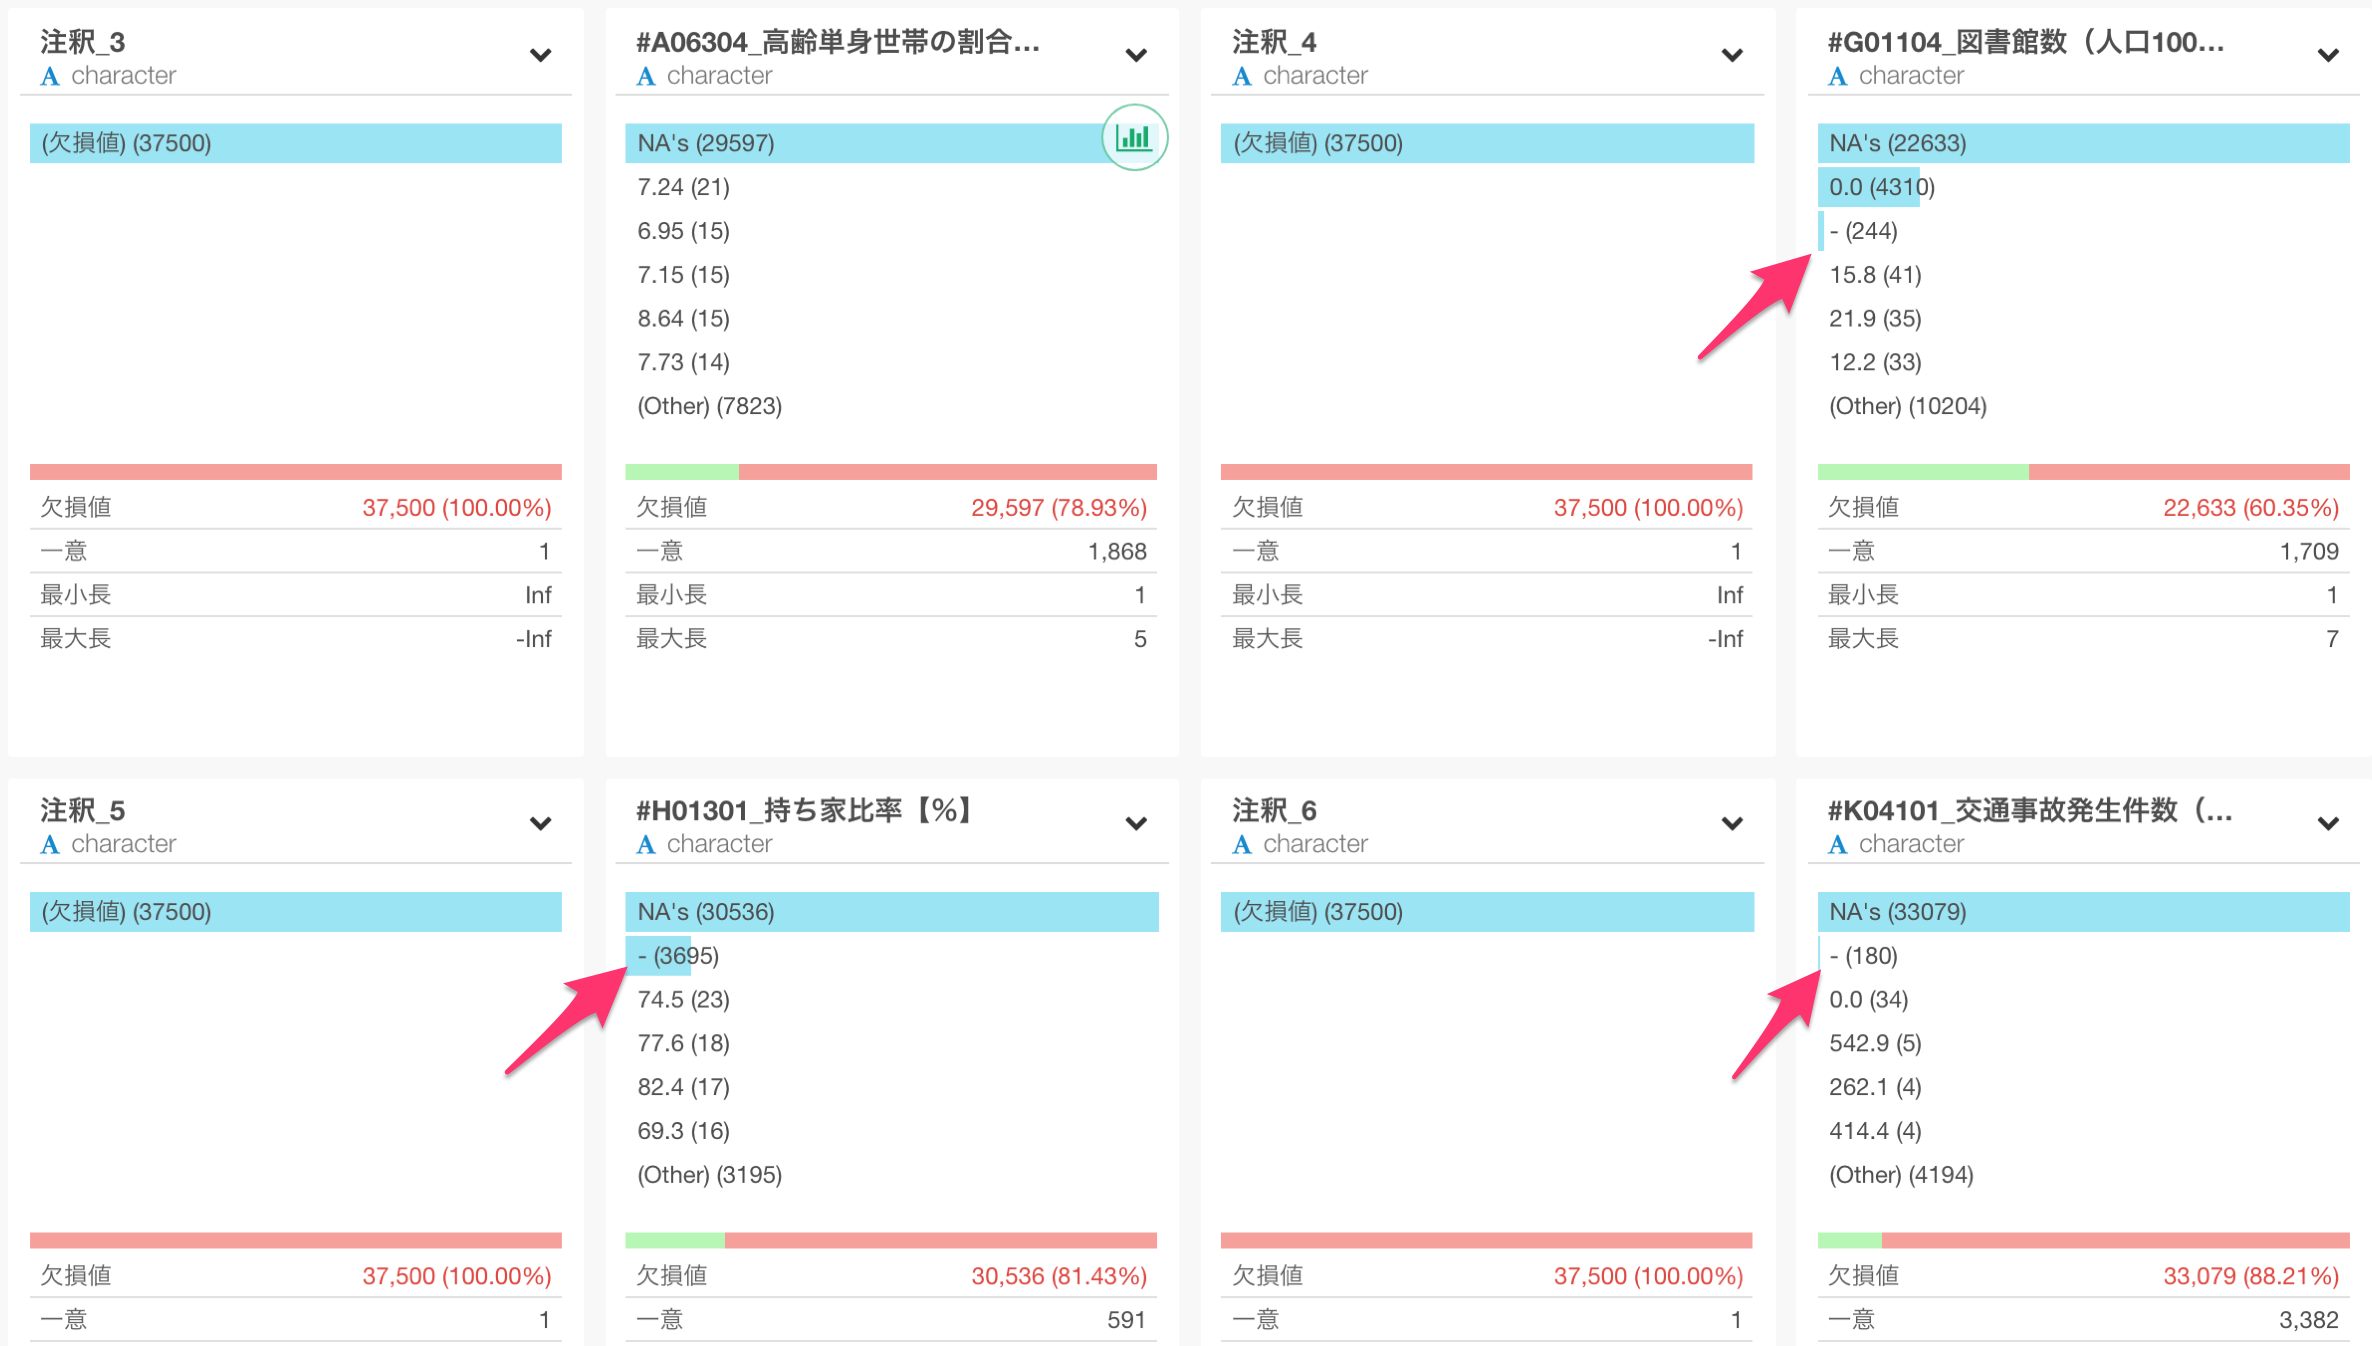The width and height of the screenshot is (2372, 1346).
Task: Select the 注釈_6 column title
Action: point(1275,810)
